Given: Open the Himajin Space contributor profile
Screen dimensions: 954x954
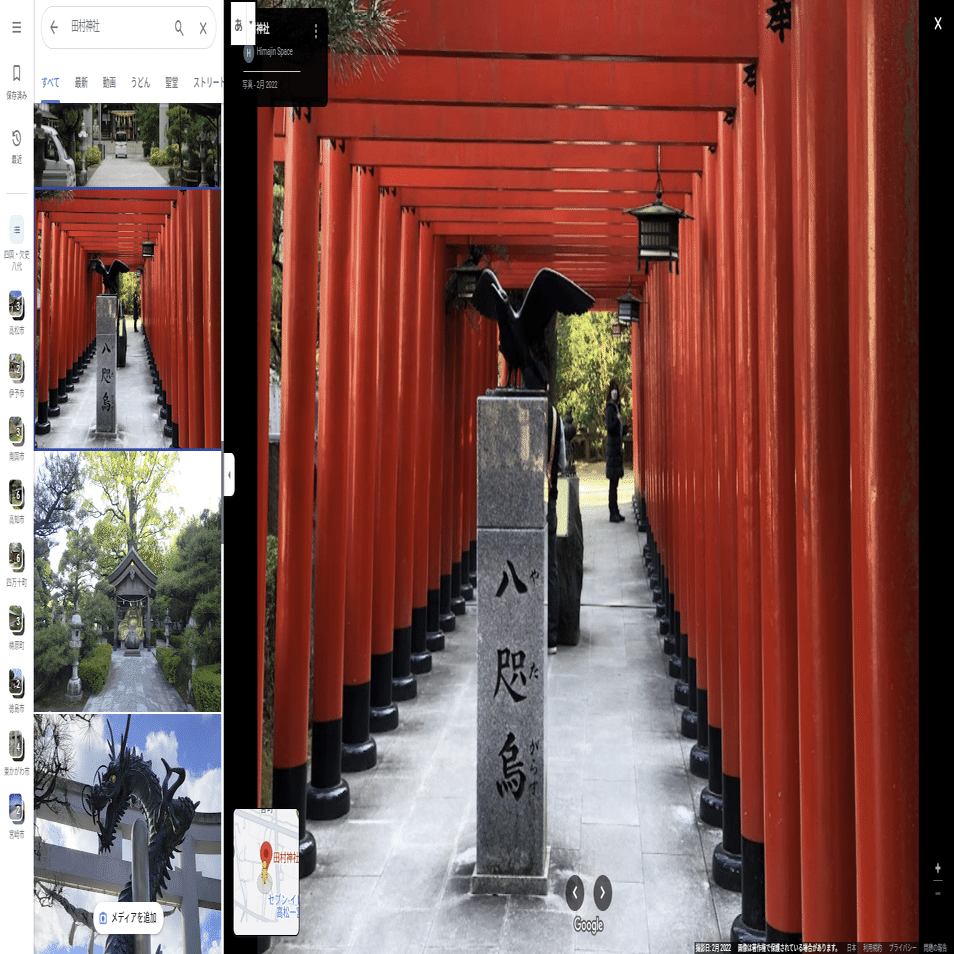Looking at the screenshot, I should coord(274,52).
